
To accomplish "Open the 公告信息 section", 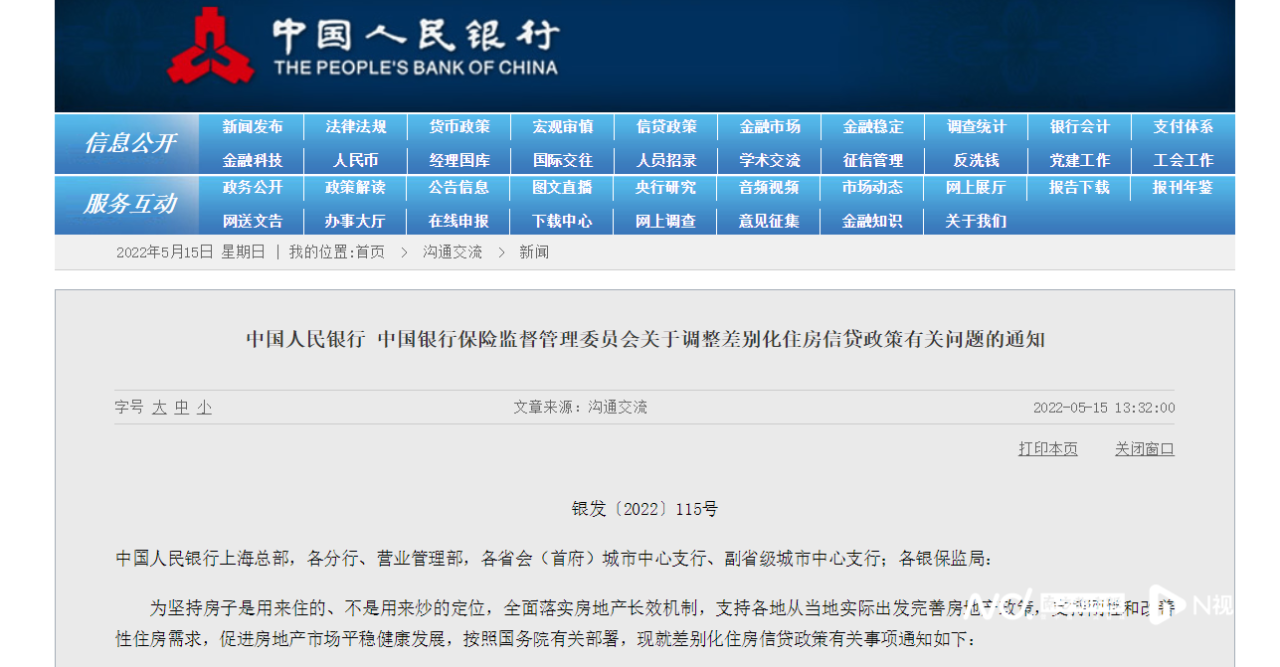I will point(459,187).
